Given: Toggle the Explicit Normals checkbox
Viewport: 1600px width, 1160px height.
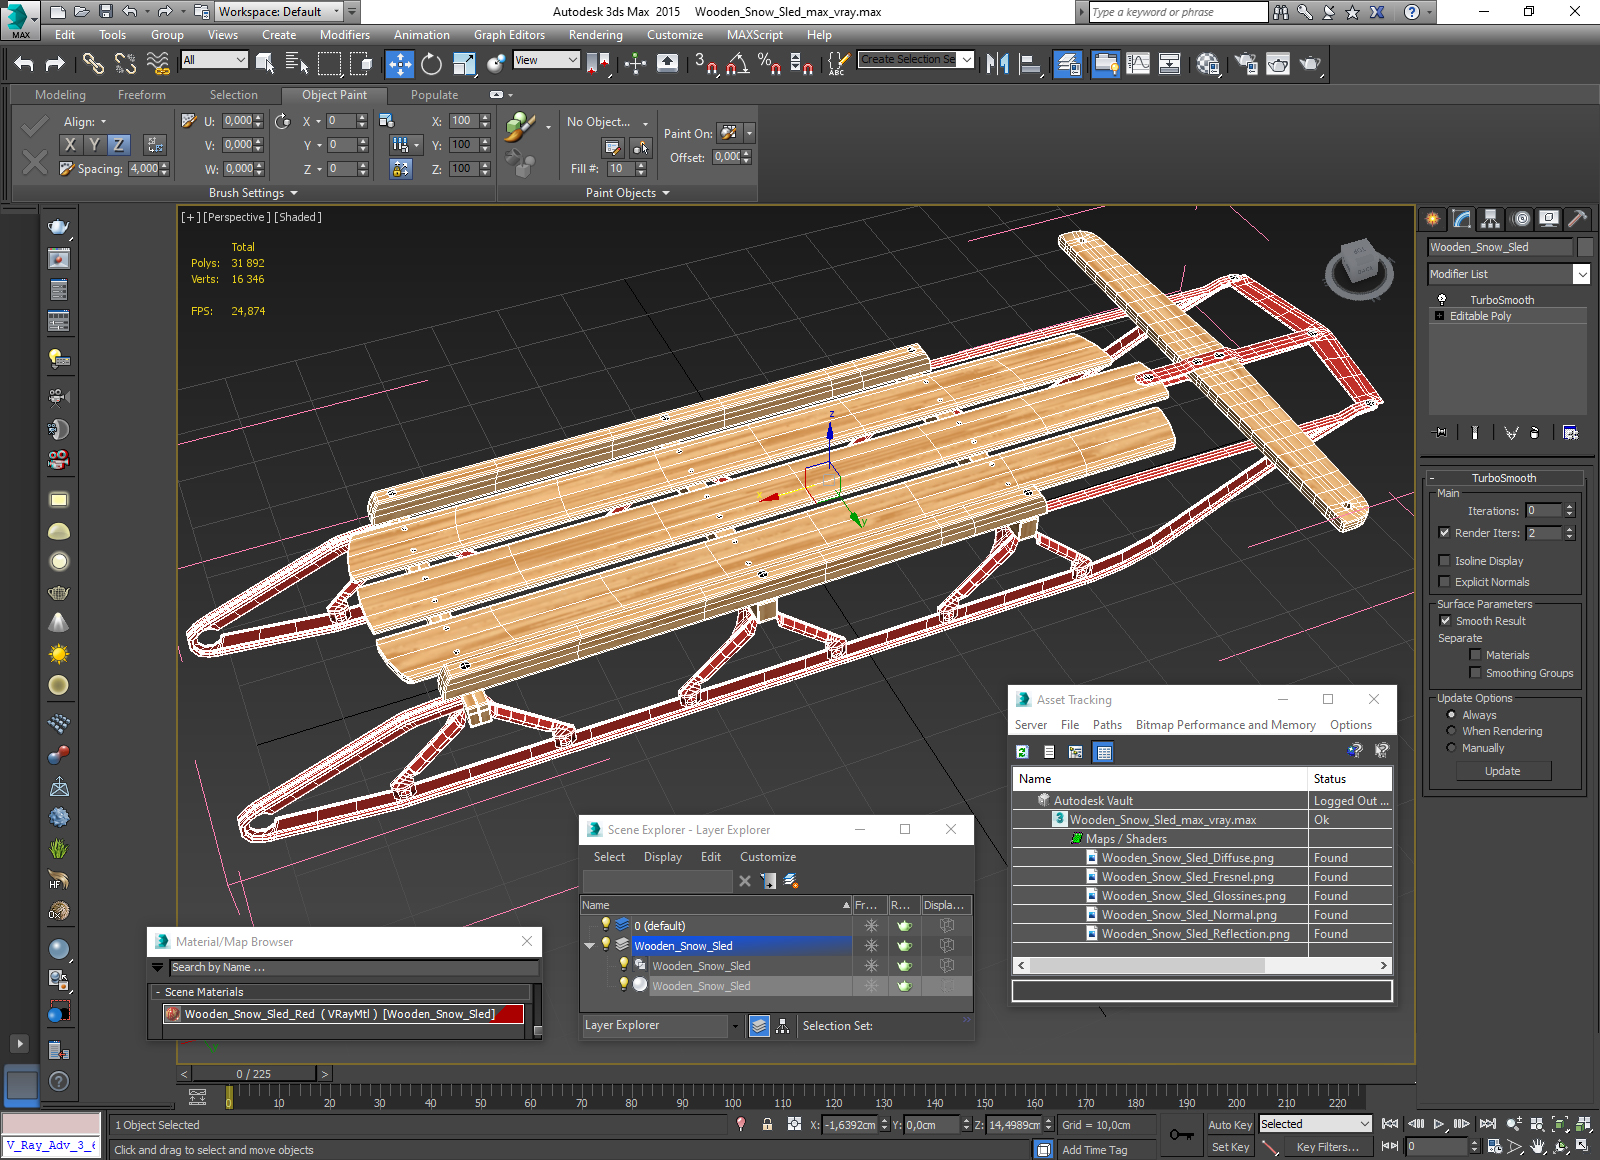Looking at the screenshot, I should coord(1444,582).
